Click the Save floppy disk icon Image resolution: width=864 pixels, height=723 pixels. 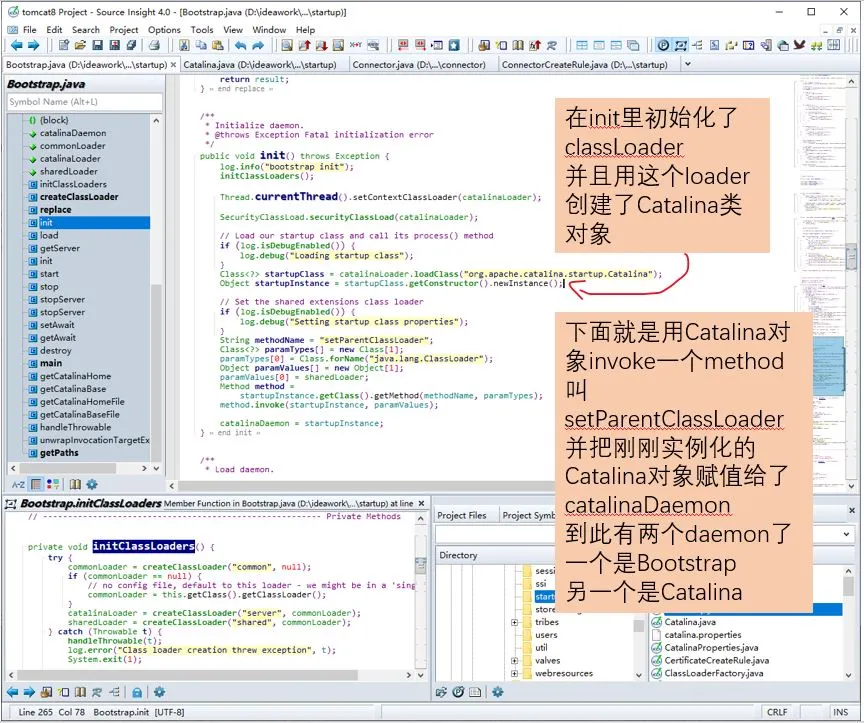coord(98,45)
